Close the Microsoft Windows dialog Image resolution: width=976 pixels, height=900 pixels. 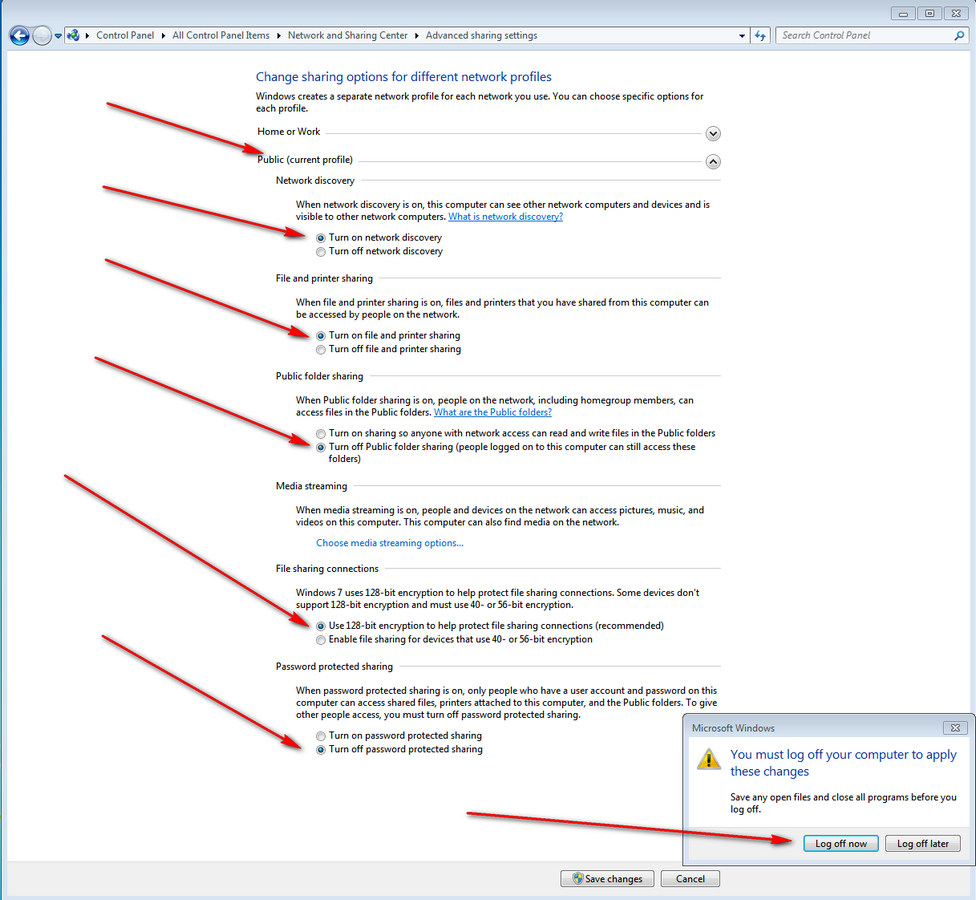point(955,728)
